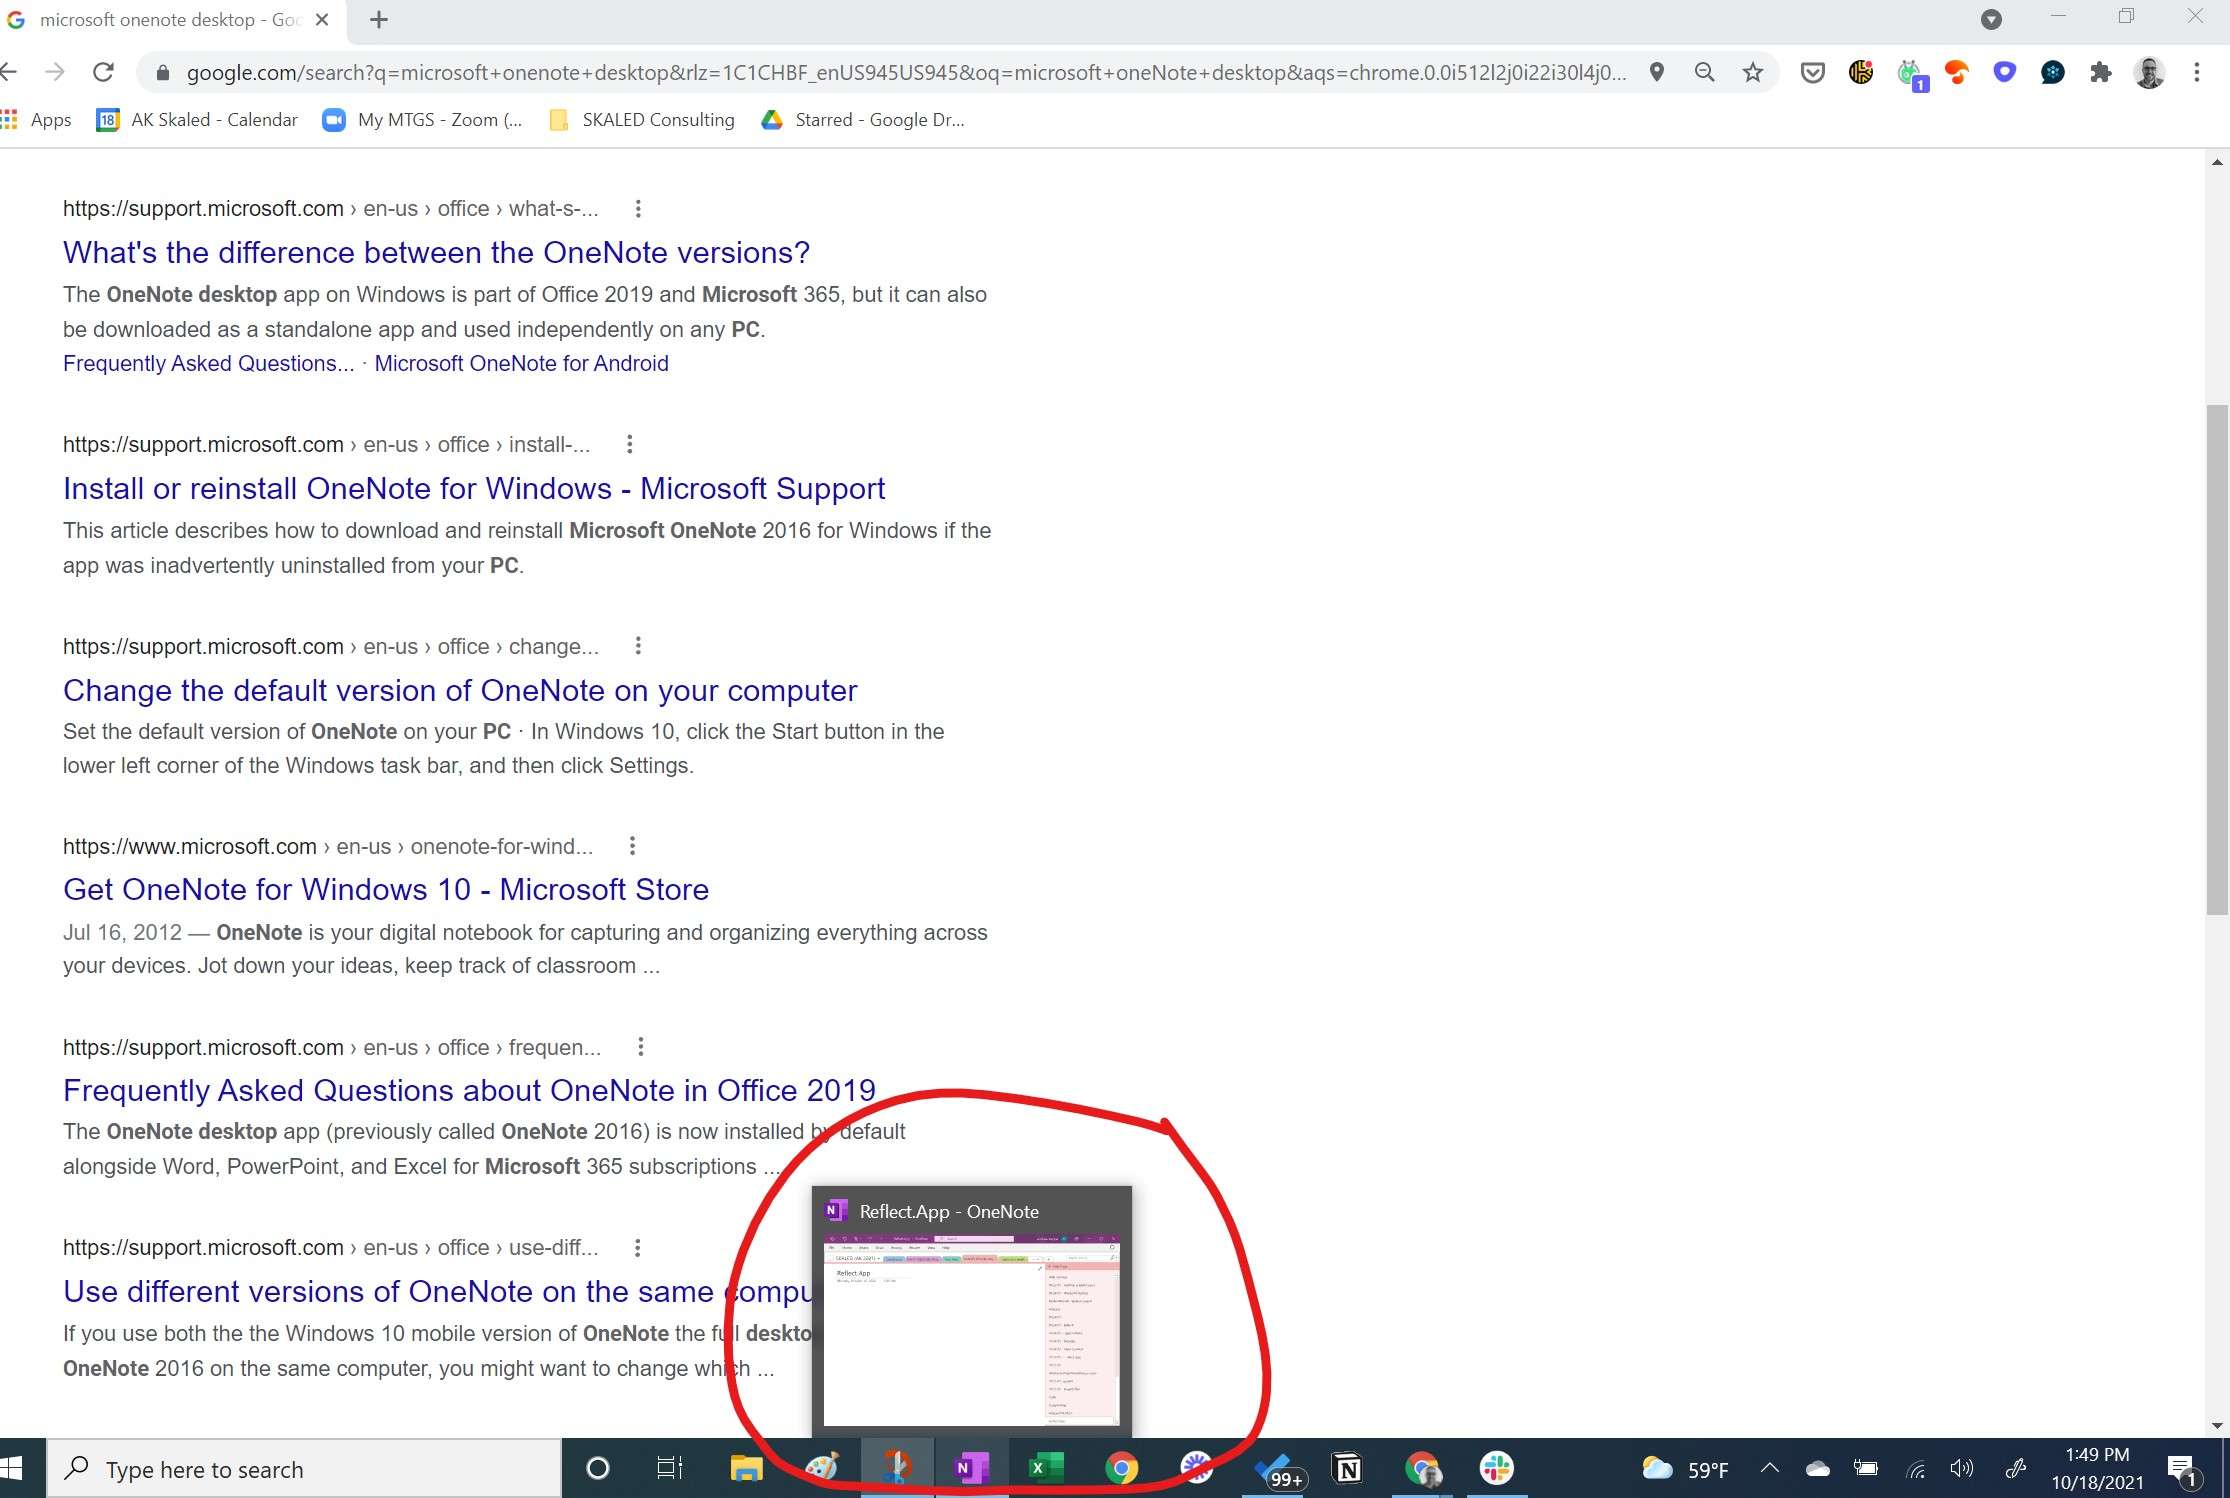The image size is (2230, 1498).
Task: Open the Microsoft To Do taskbar icon (99+ badge)
Action: (1278, 1471)
